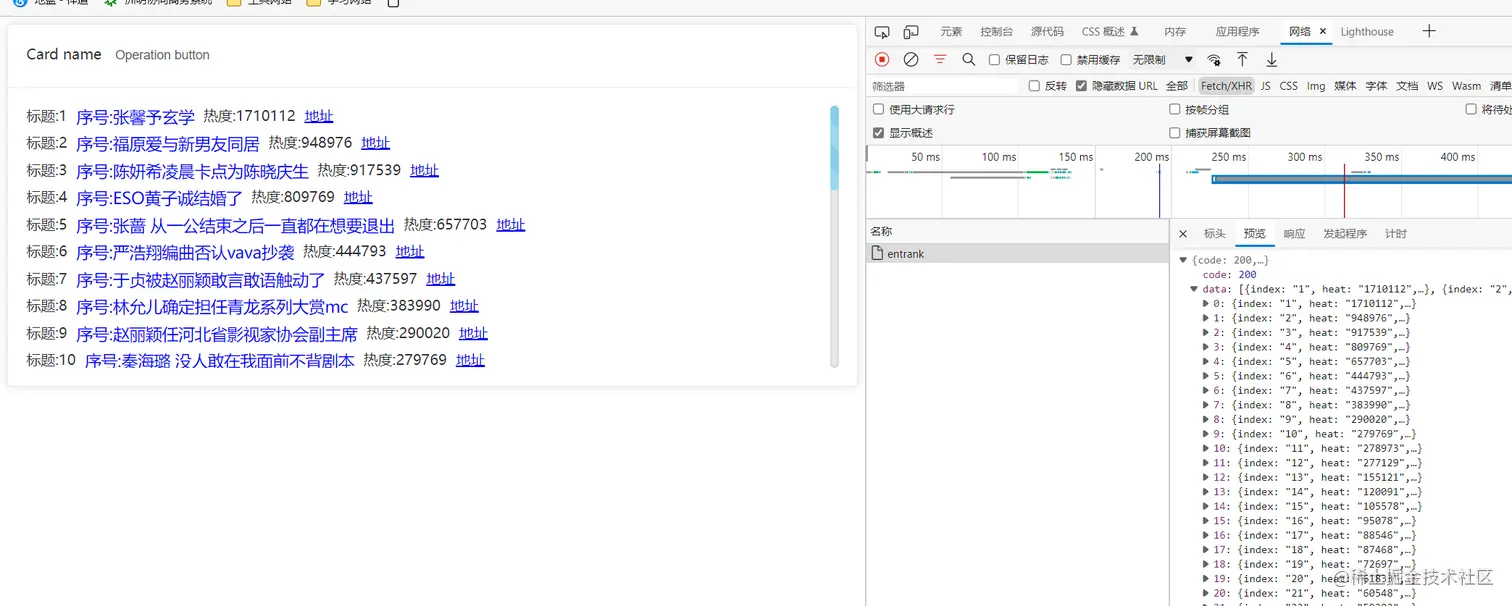Expand data item 12 with heat 155121
Image resolution: width=1512 pixels, height=606 pixels.
(x=1206, y=477)
